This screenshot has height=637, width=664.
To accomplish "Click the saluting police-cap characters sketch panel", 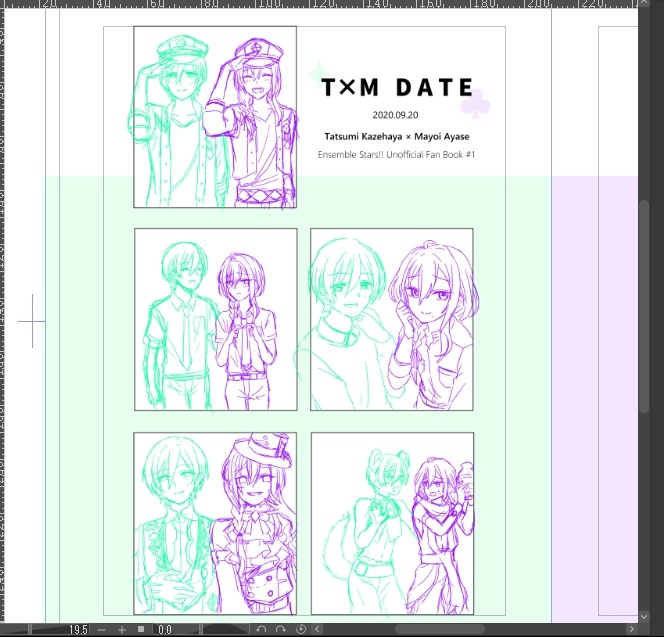I will click(x=215, y=117).
